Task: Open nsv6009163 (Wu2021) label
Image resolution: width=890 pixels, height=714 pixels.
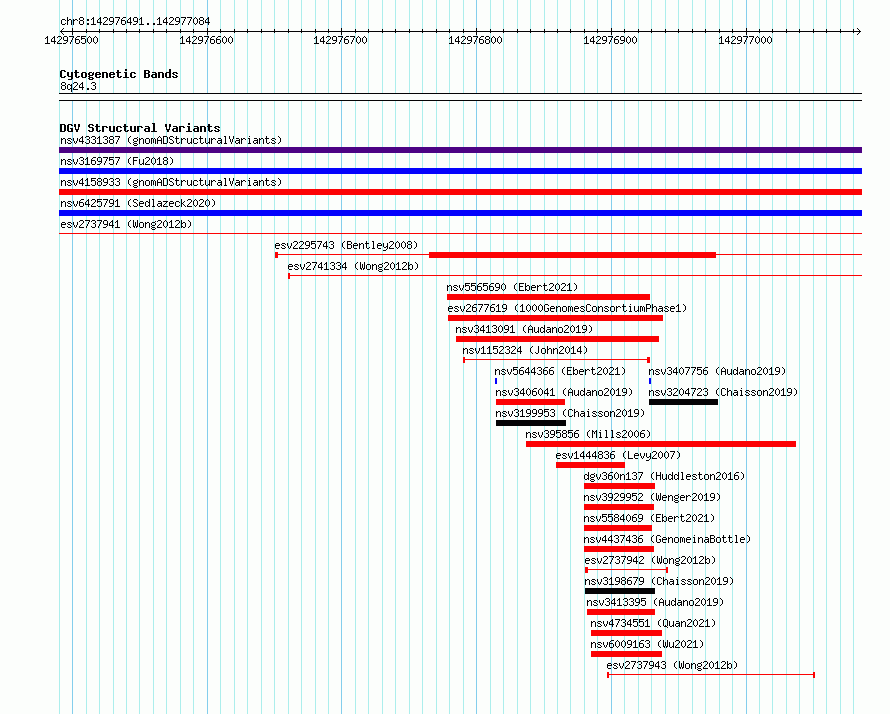Action: pos(647,644)
